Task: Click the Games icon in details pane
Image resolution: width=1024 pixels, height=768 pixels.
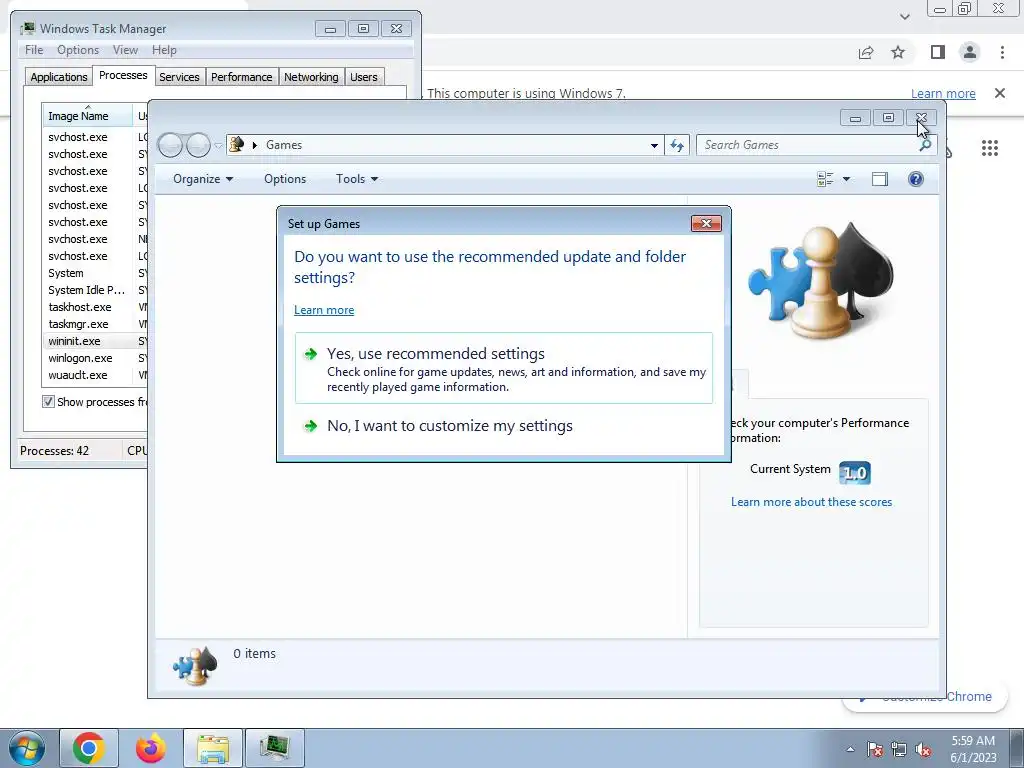Action: [195, 665]
